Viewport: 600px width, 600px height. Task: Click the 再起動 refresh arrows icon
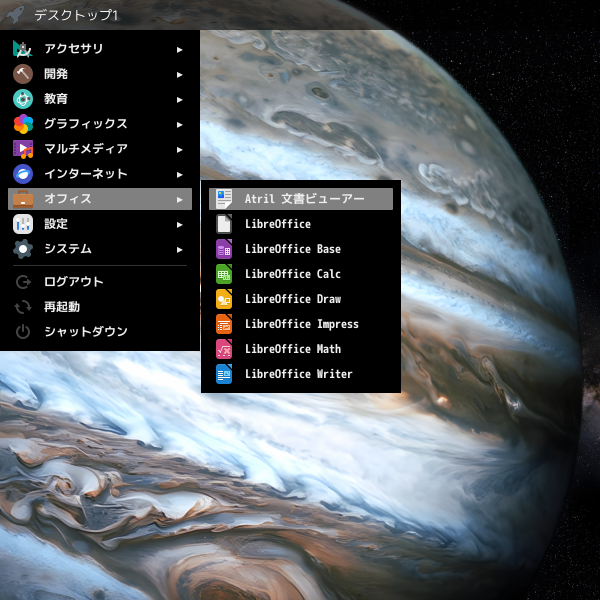23,307
